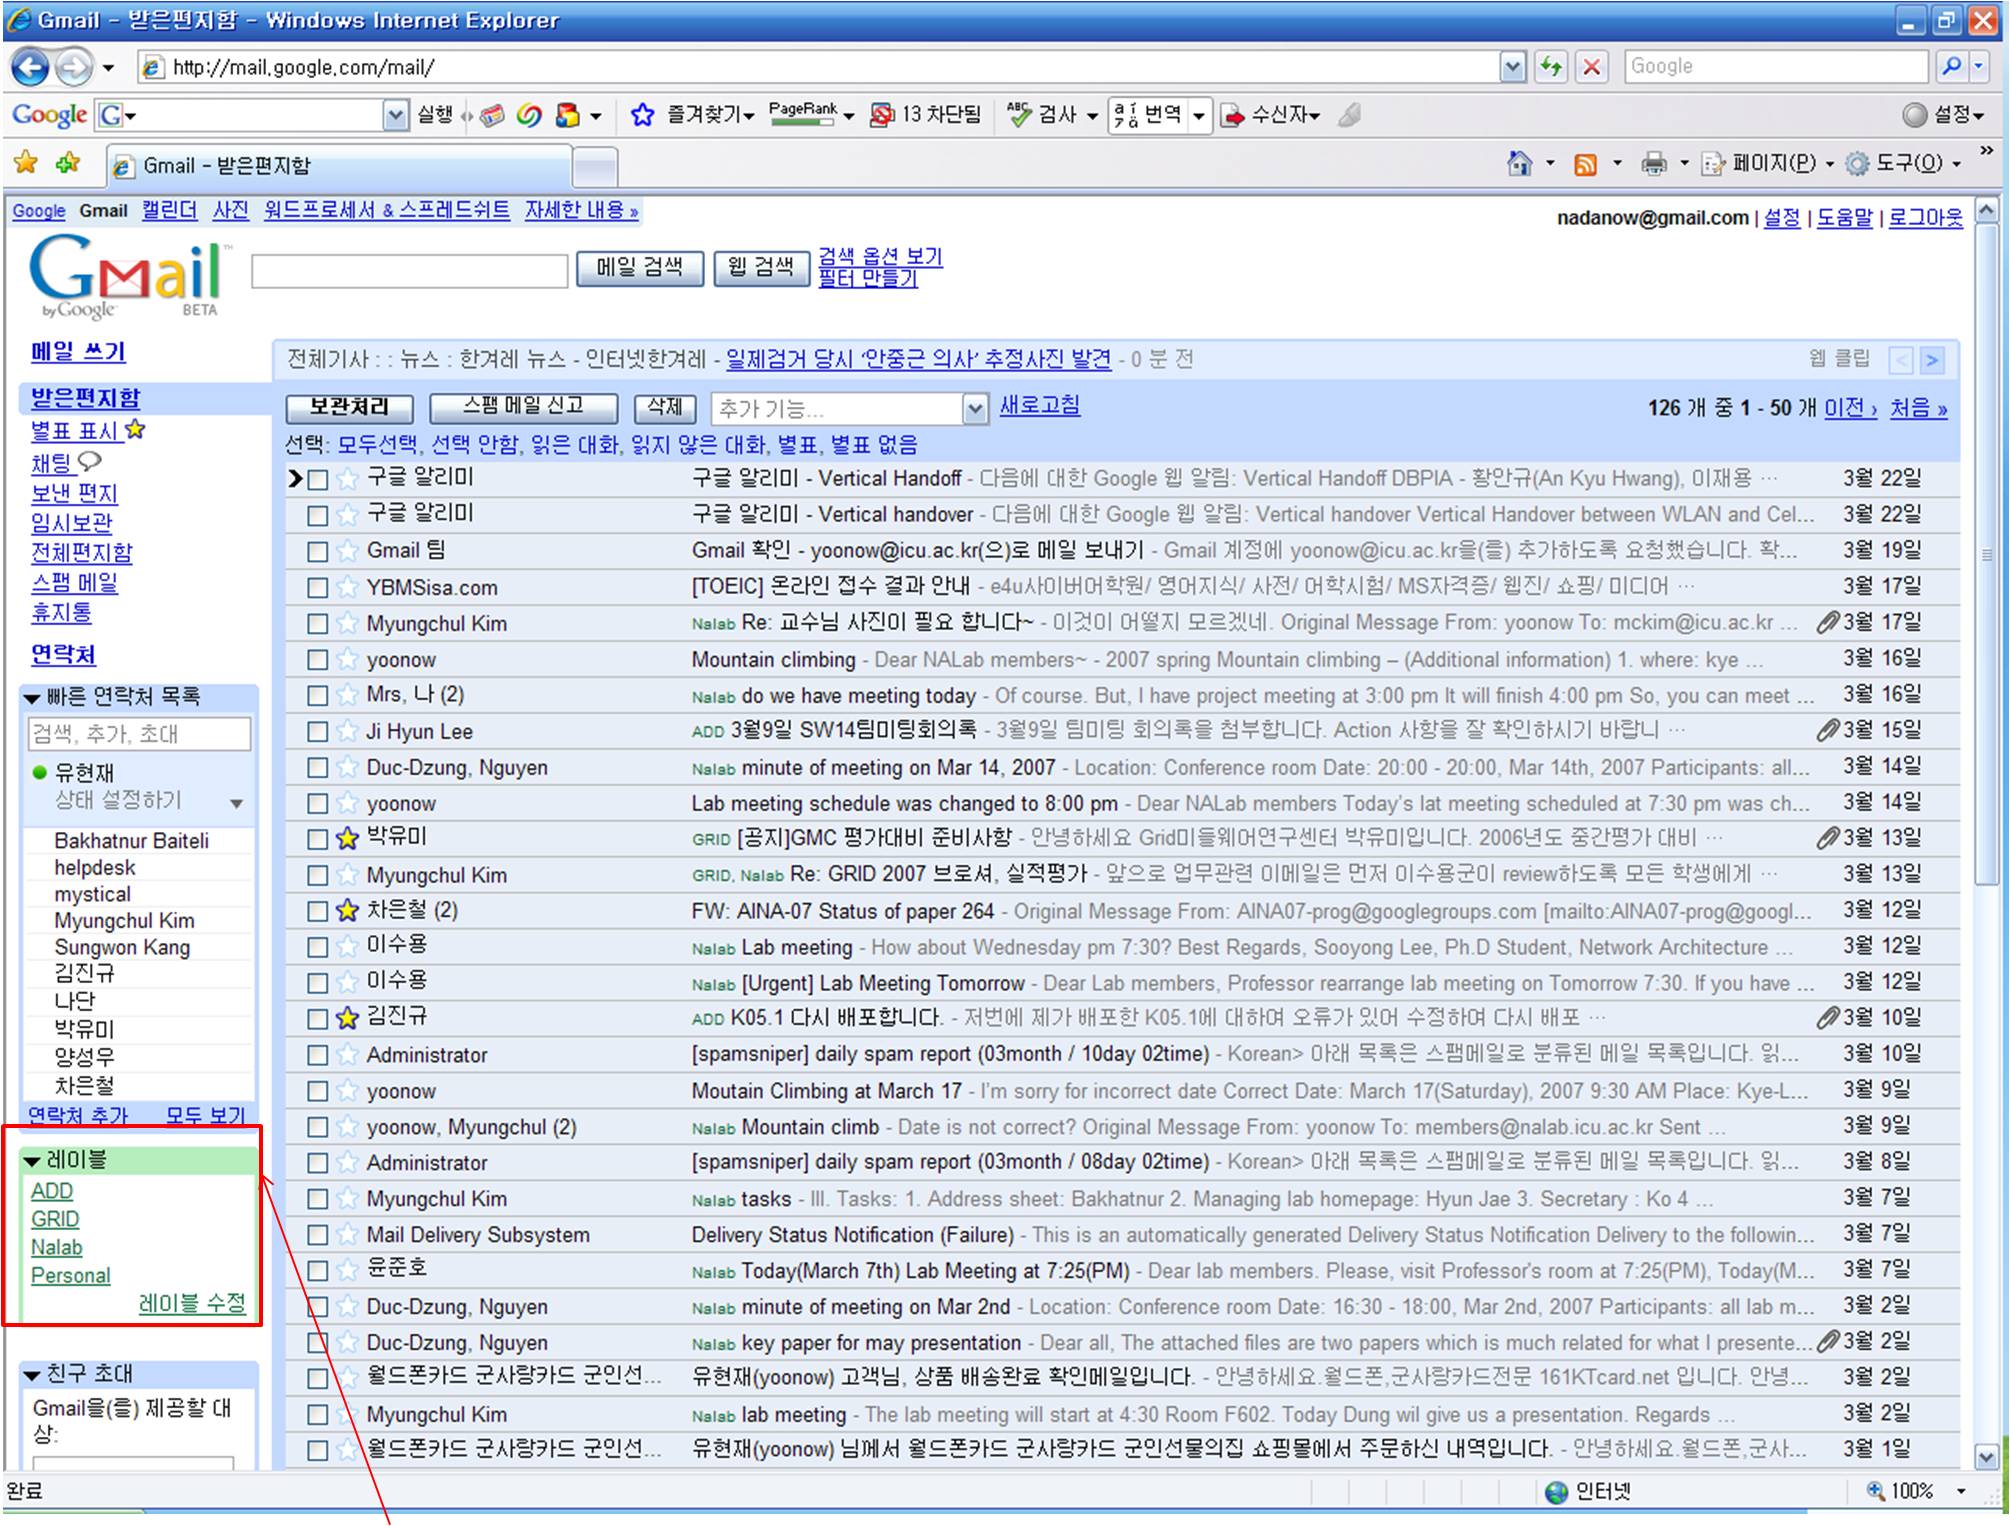Unstar the 차은철 AINA-07 message star
This screenshot has width=2010, height=1526.
click(x=347, y=910)
